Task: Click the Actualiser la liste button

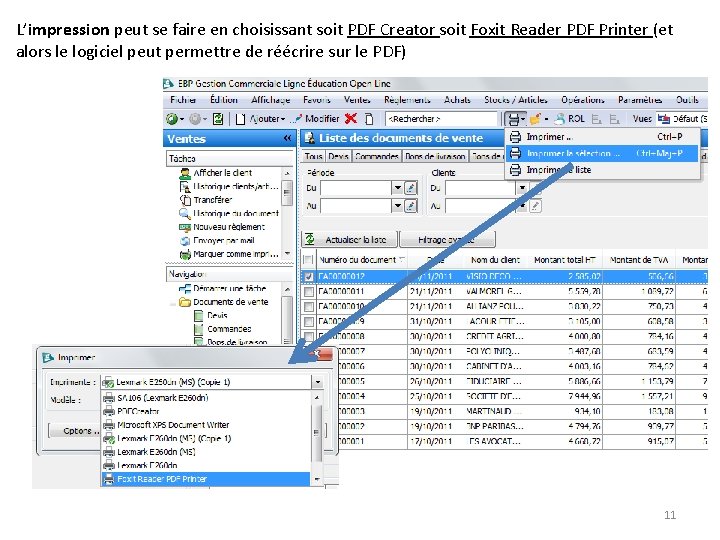Action: (x=349, y=240)
